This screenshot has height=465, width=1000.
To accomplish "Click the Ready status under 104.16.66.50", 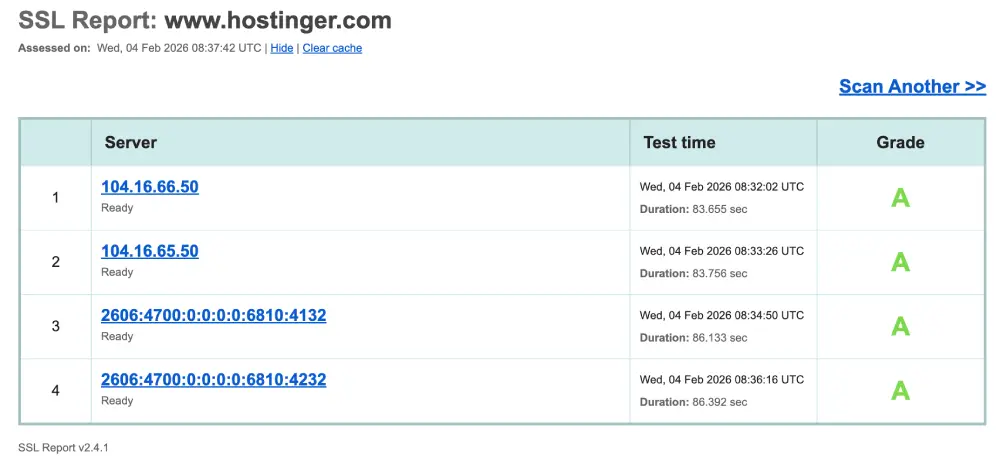I will click(117, 208).
